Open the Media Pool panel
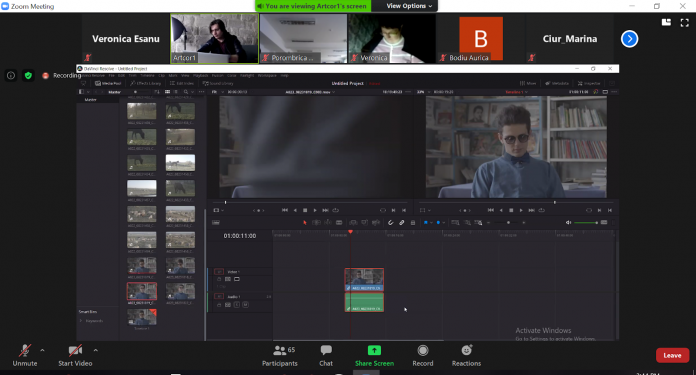This screenshot has width=696, height=375. pos(107,83)
